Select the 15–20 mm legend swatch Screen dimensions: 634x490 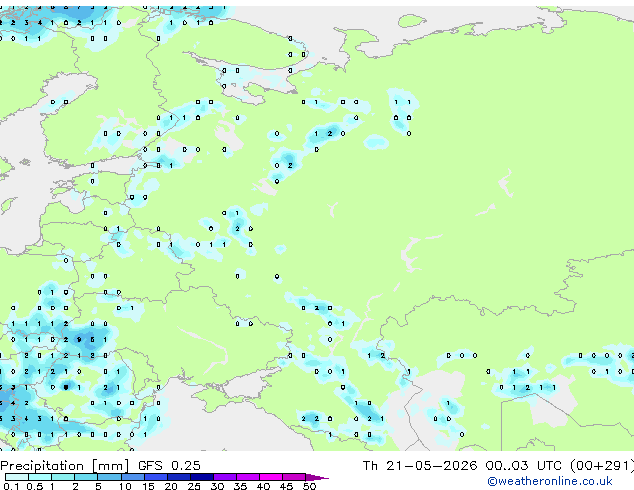[x=156, y=477]
